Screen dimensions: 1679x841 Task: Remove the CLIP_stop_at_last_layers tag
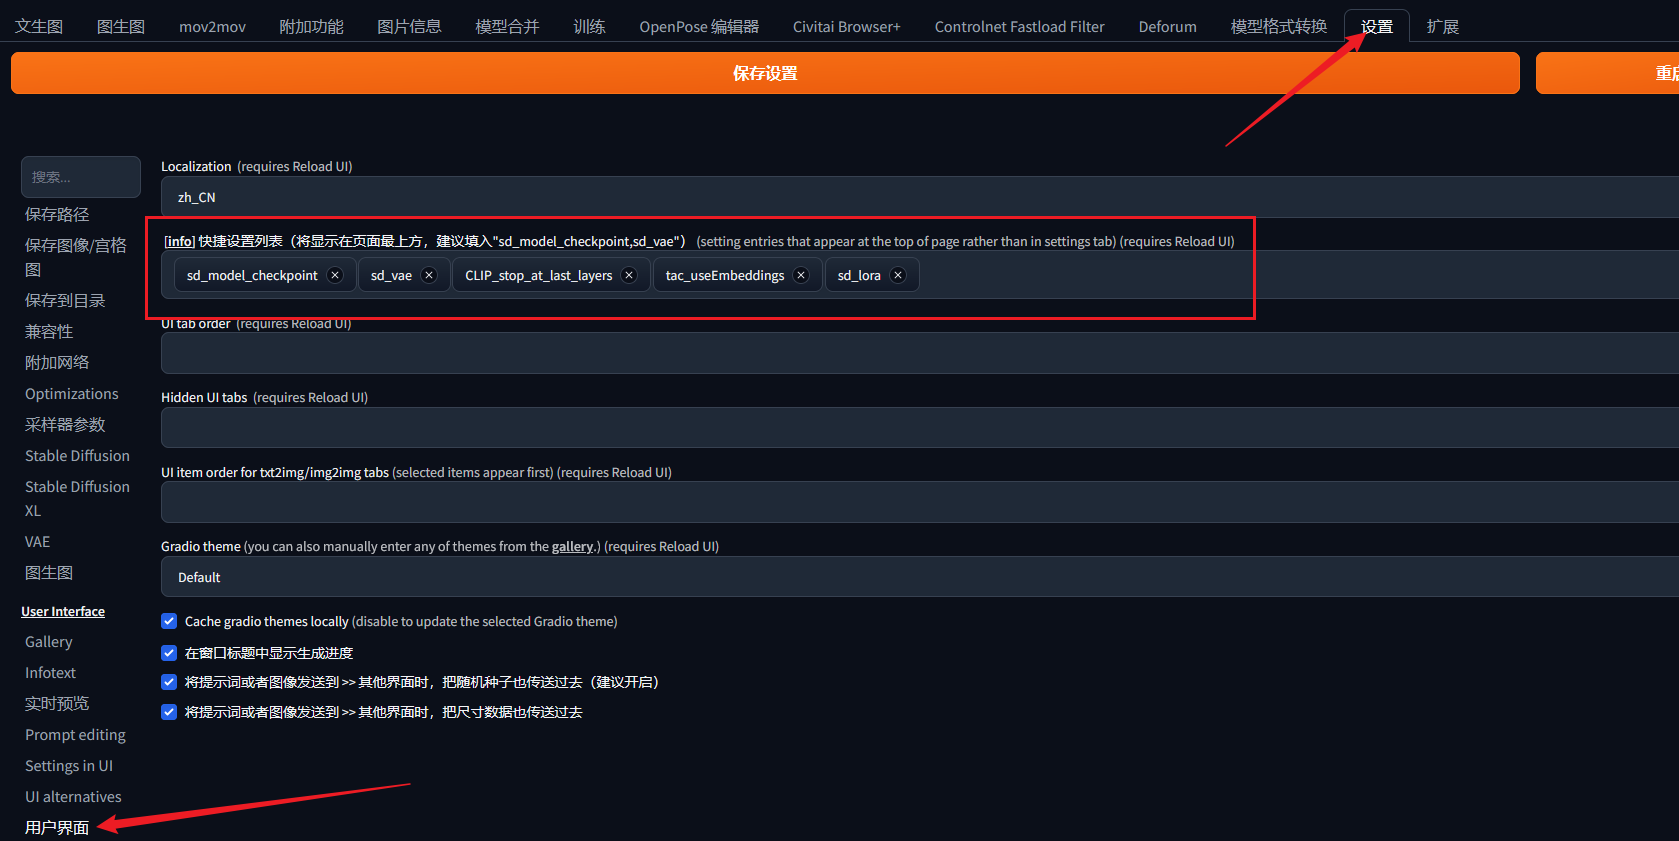pos(629,276)
